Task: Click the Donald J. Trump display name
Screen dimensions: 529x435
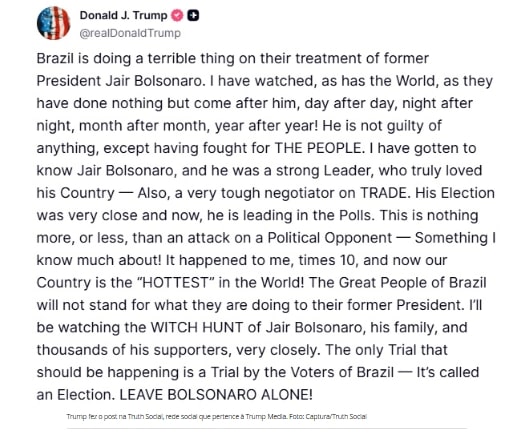Action: 123,16
